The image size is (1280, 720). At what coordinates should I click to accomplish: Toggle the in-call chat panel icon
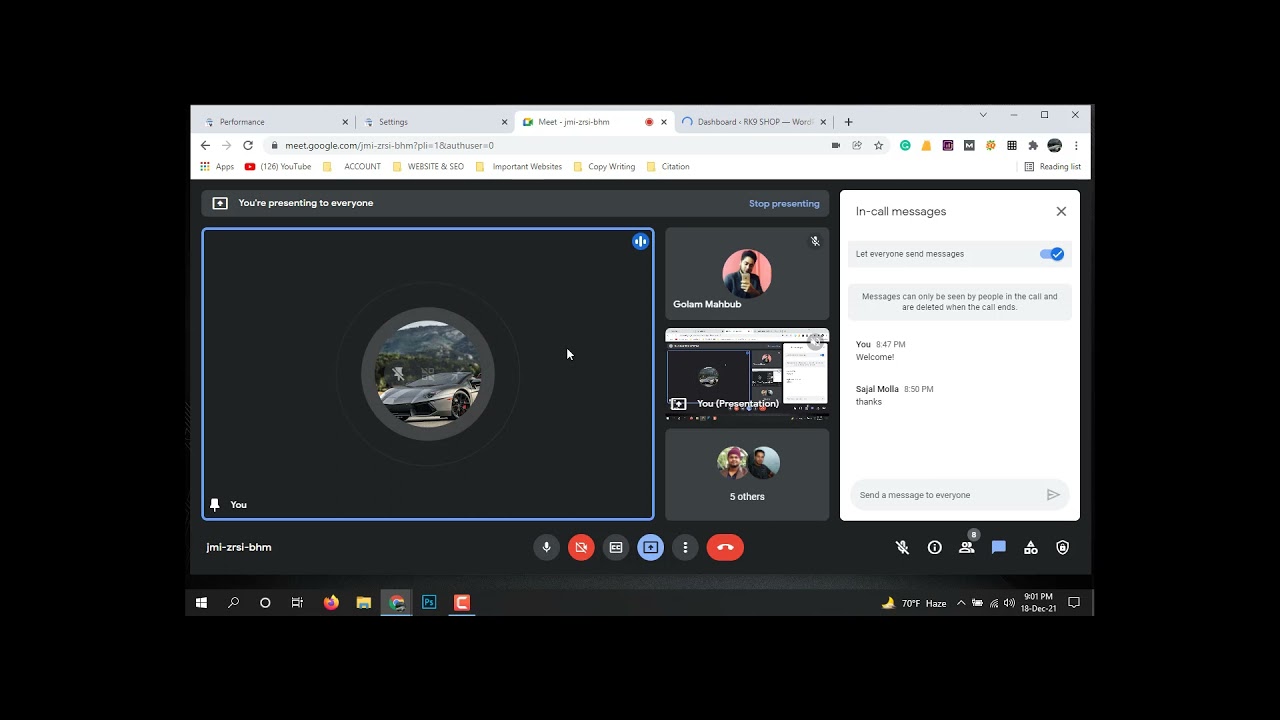pos(998,548)
